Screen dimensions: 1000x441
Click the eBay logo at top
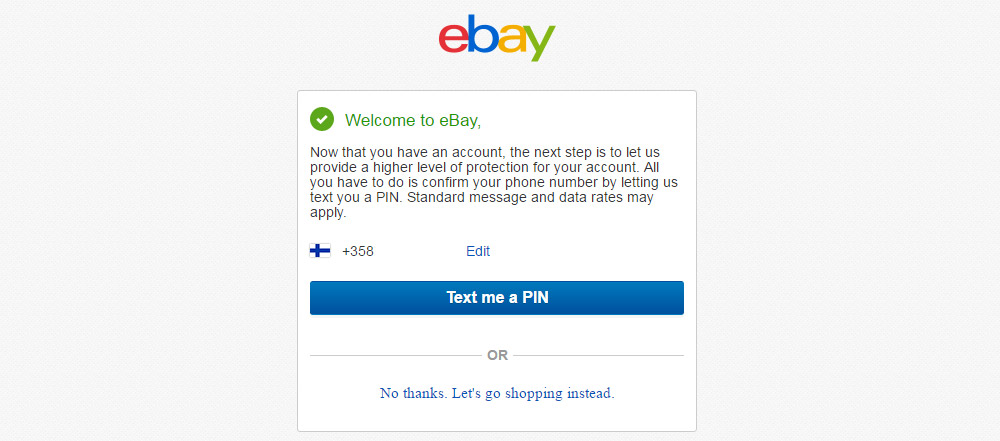point(497,38)
